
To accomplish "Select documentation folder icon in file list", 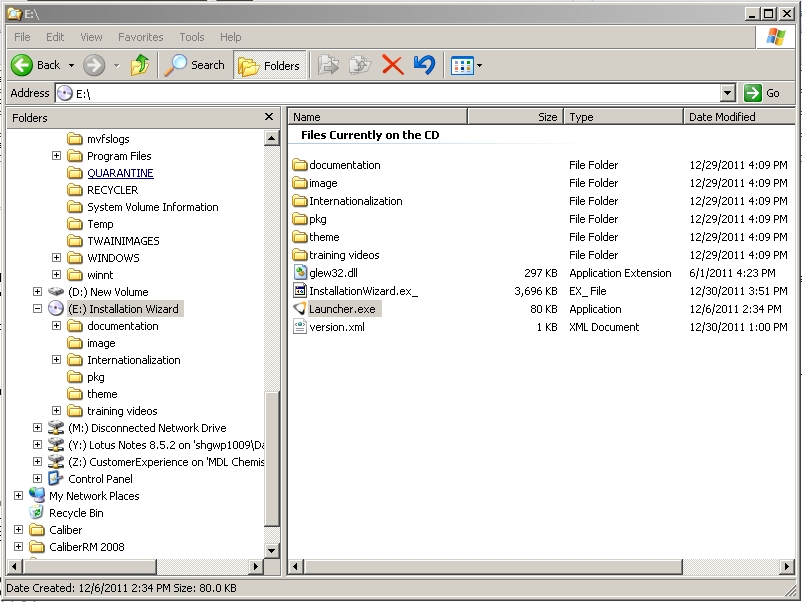I will pos(300,165).
